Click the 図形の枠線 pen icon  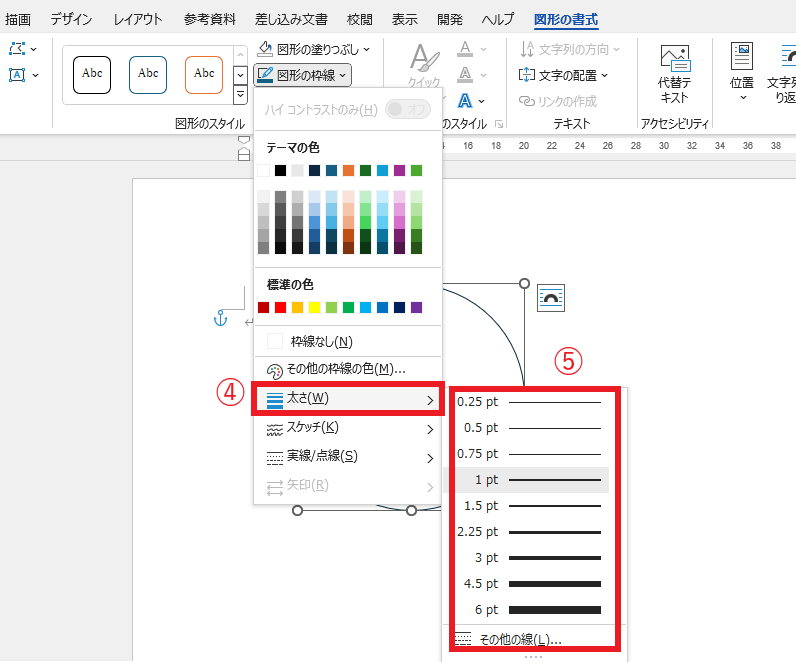tap(265, 75)
